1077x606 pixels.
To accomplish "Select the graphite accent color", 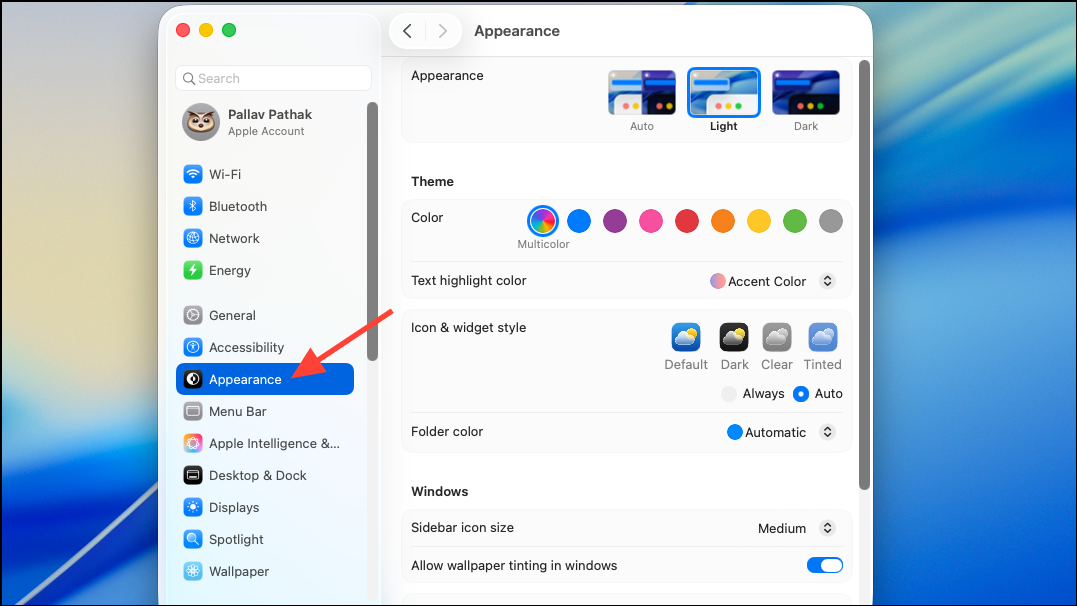I will coord(830,221).
